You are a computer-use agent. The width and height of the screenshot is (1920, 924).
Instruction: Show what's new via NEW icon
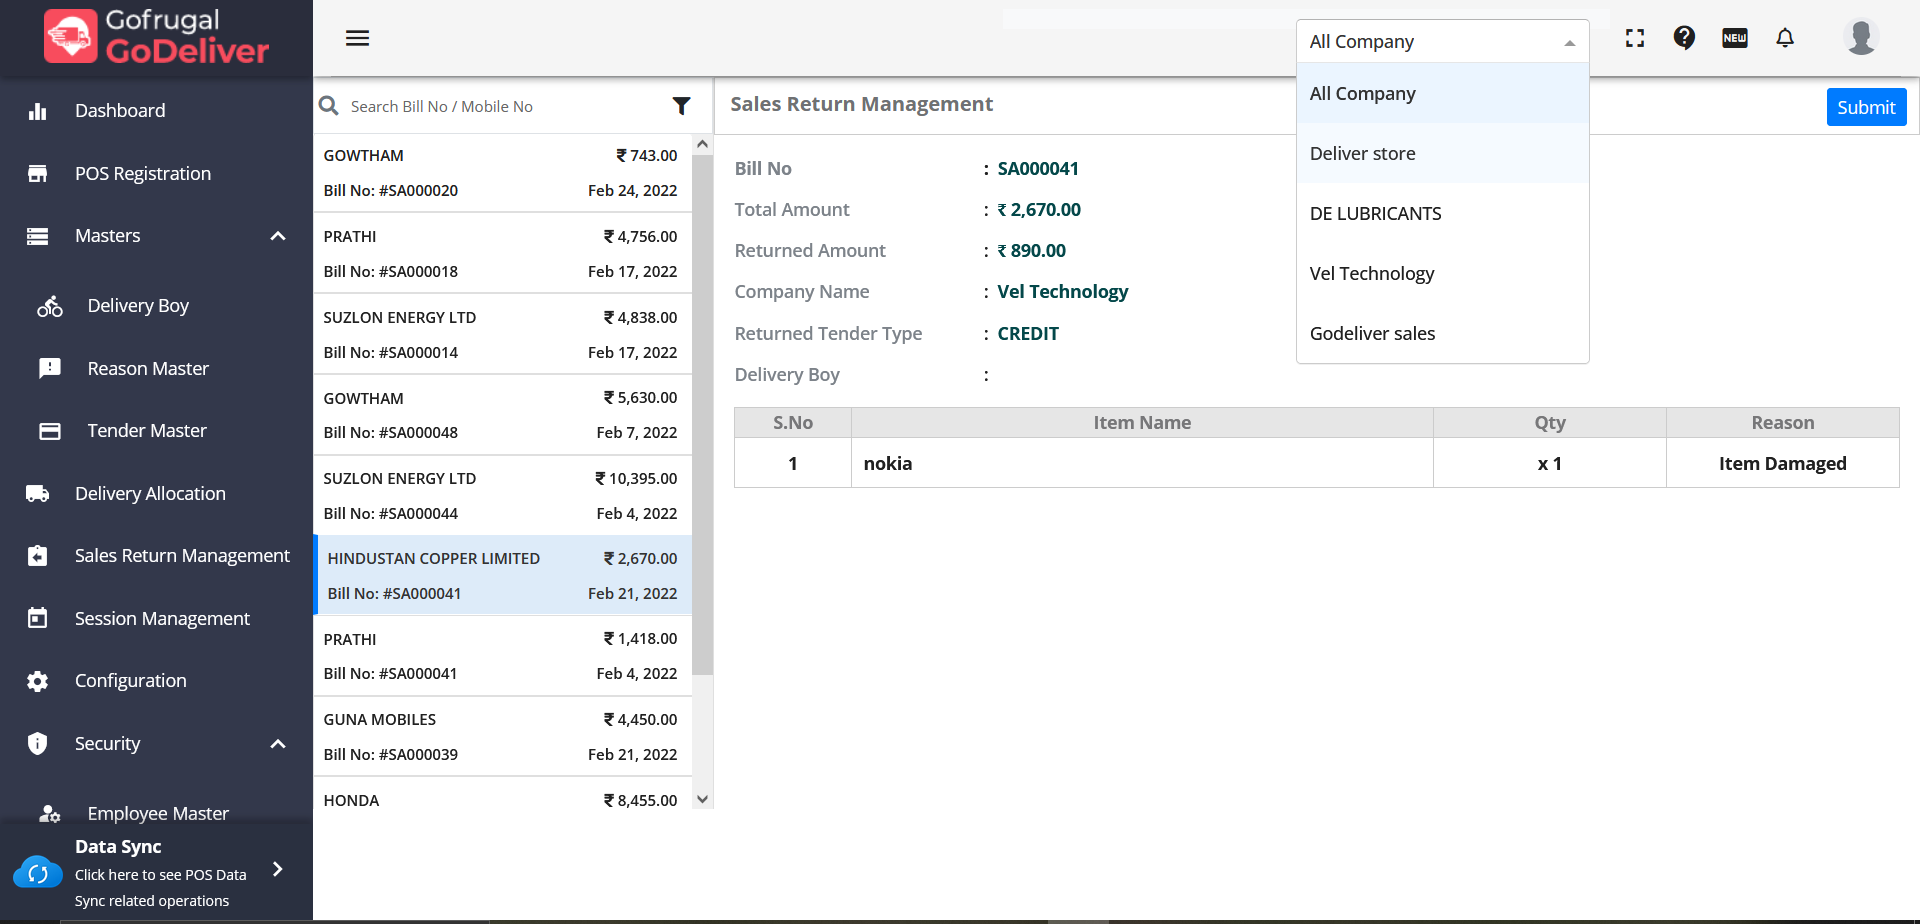[1734, 38]
